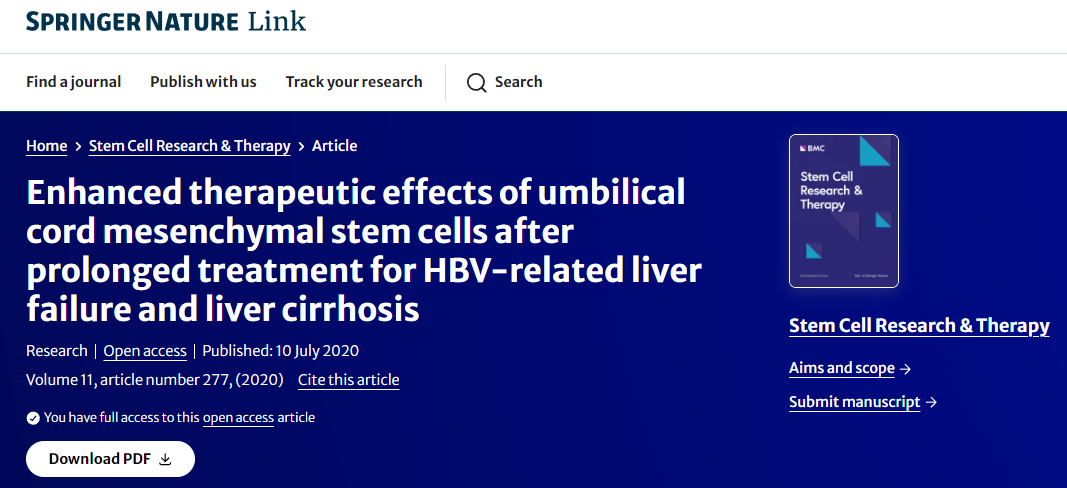This screenshot has height=488, width=1067.
Task: Open the Find a journal menu
Action: click(73, 82)
